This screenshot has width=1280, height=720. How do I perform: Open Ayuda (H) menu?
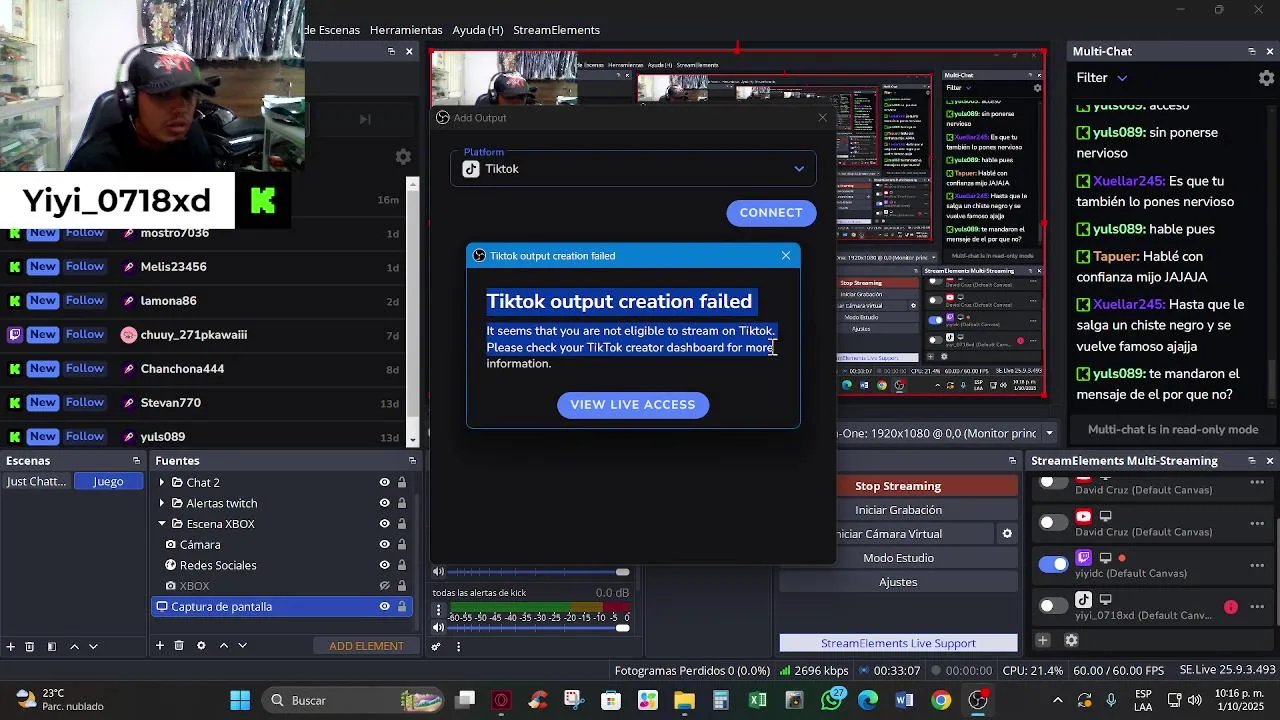478,30
